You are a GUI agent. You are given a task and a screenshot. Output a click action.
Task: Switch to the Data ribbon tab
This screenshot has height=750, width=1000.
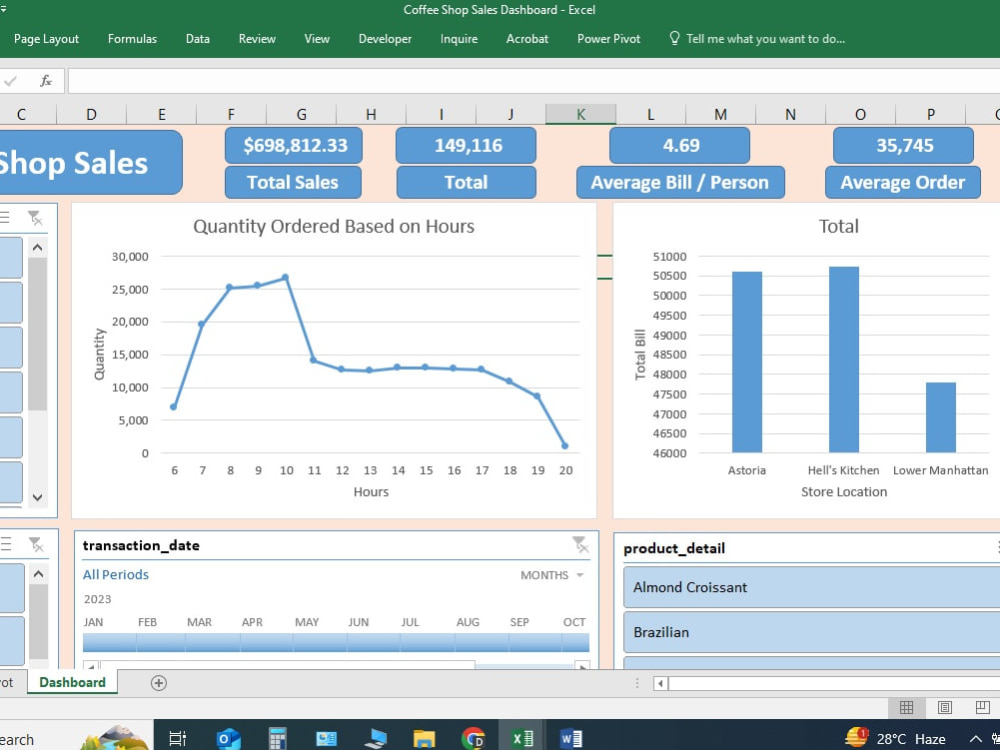(x=198, y=39)
